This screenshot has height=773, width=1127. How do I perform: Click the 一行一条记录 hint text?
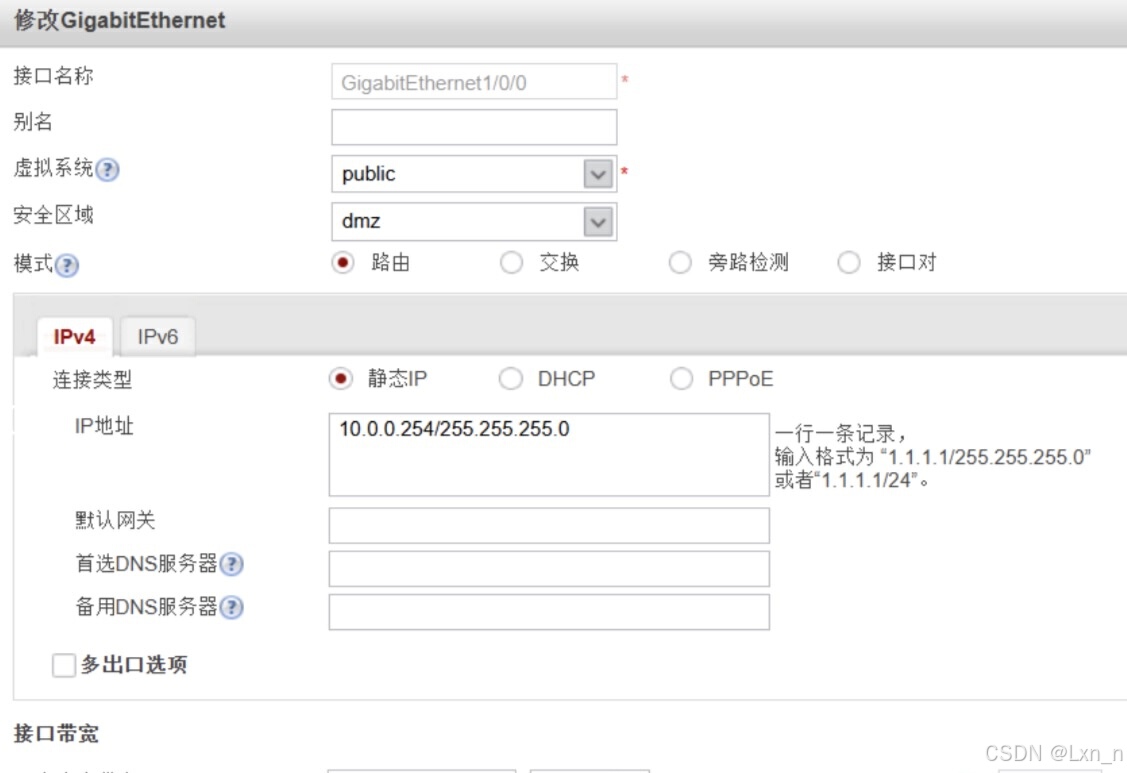pyautogui.click(x=840, y=434)
